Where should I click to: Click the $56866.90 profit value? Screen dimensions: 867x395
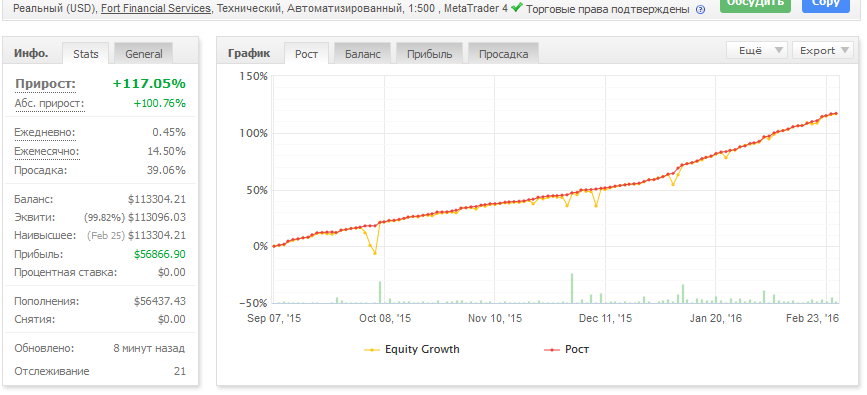160,254
